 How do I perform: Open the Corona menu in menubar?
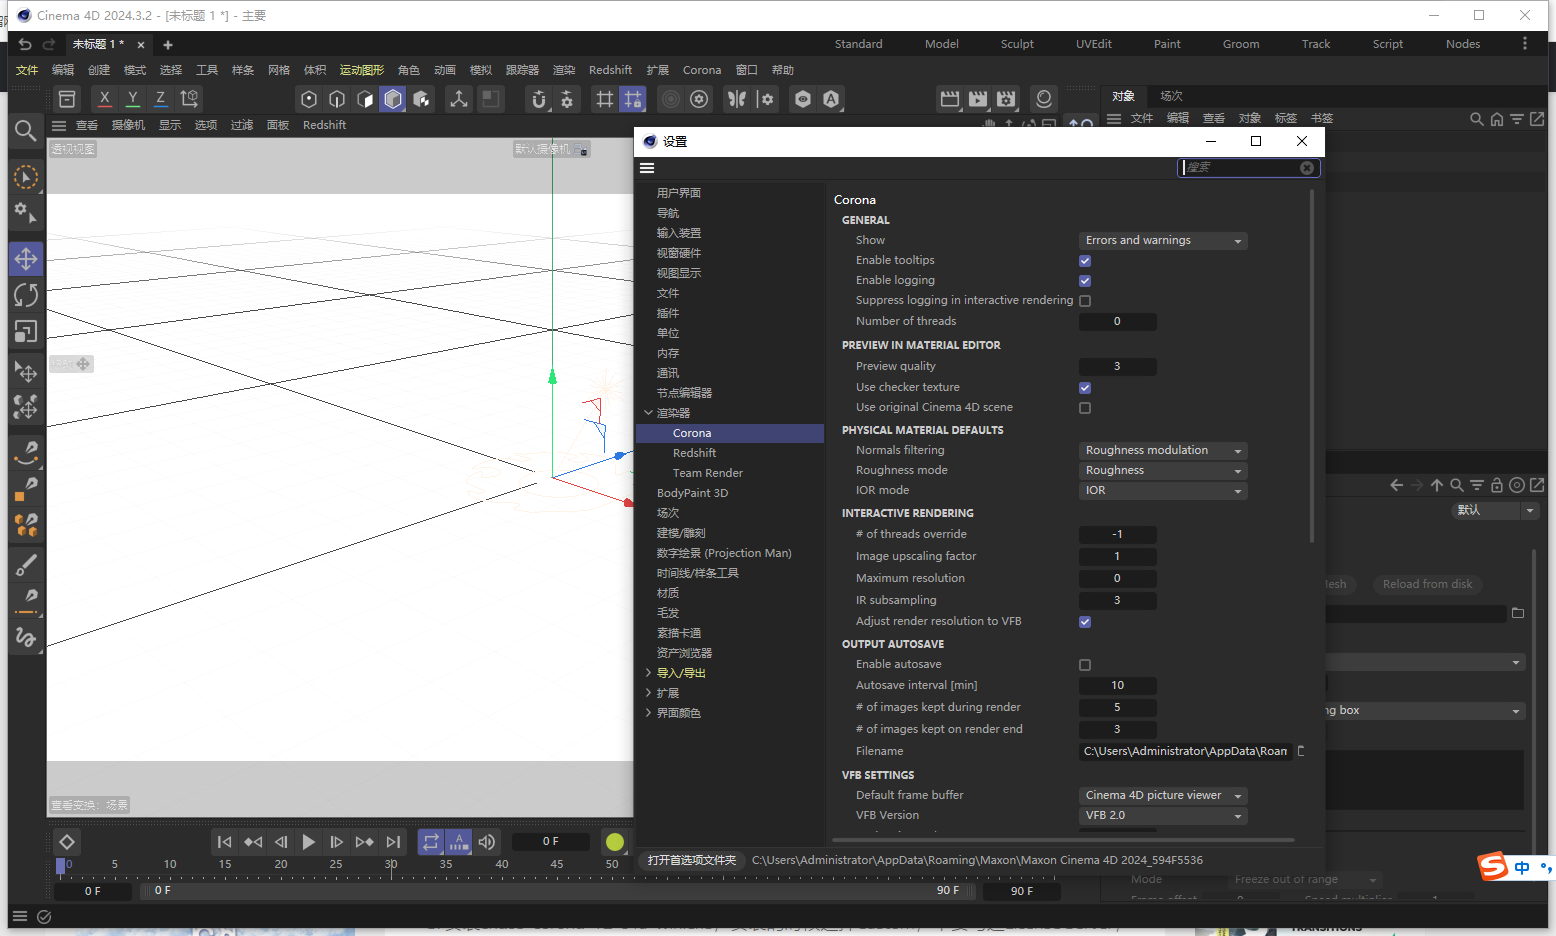[702, 70]
